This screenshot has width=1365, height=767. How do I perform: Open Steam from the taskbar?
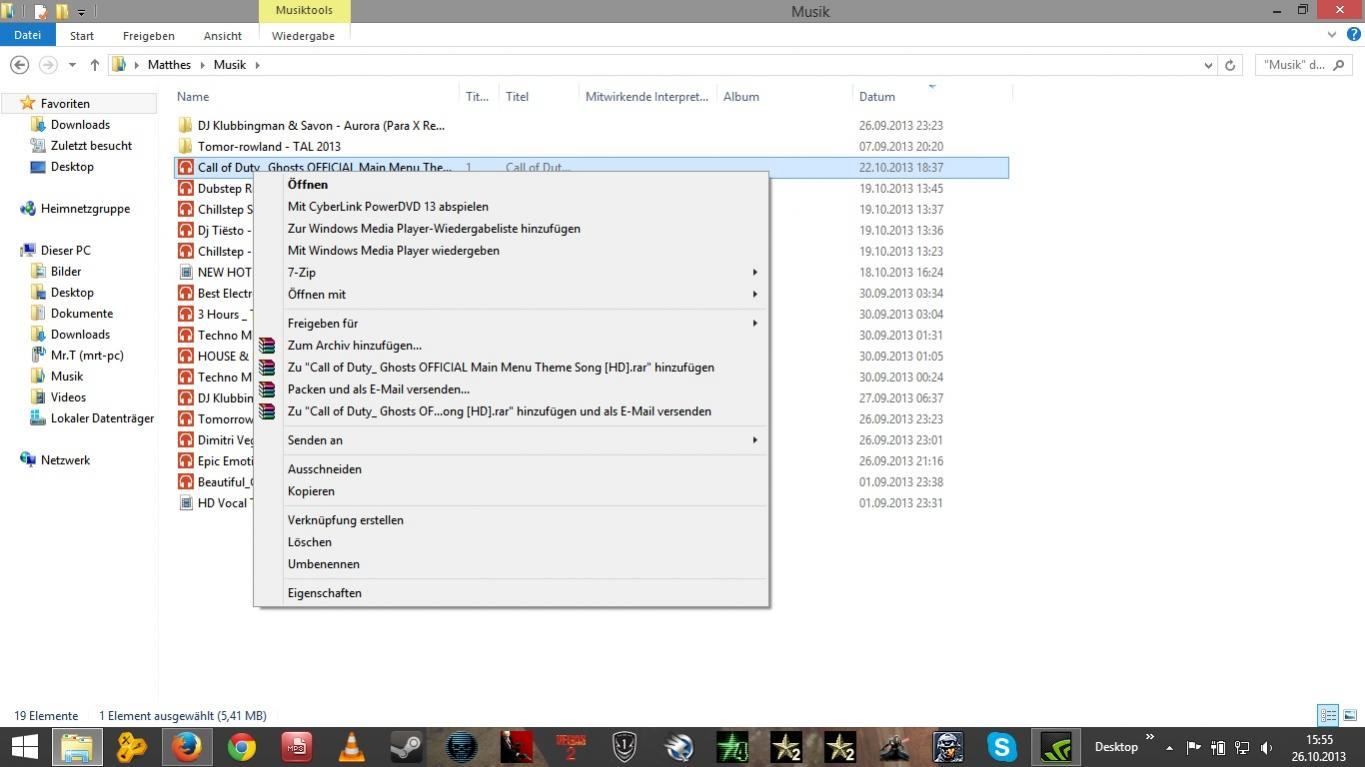406,747
